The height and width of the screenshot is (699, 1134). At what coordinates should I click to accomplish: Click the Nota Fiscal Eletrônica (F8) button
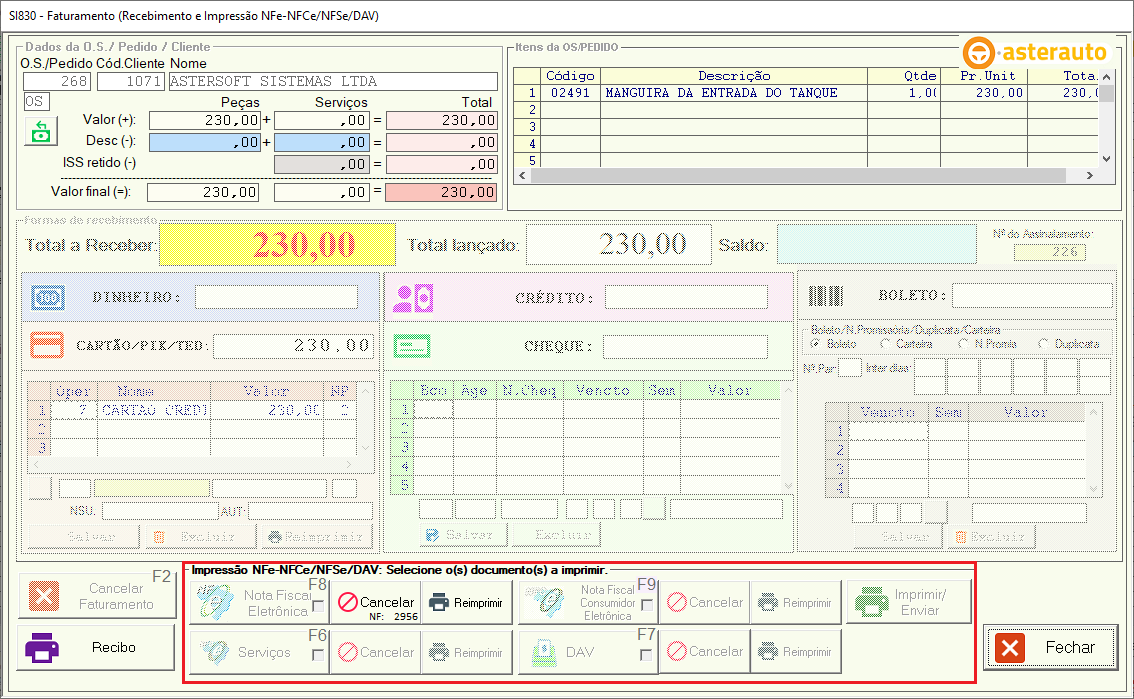coord(259,602)
